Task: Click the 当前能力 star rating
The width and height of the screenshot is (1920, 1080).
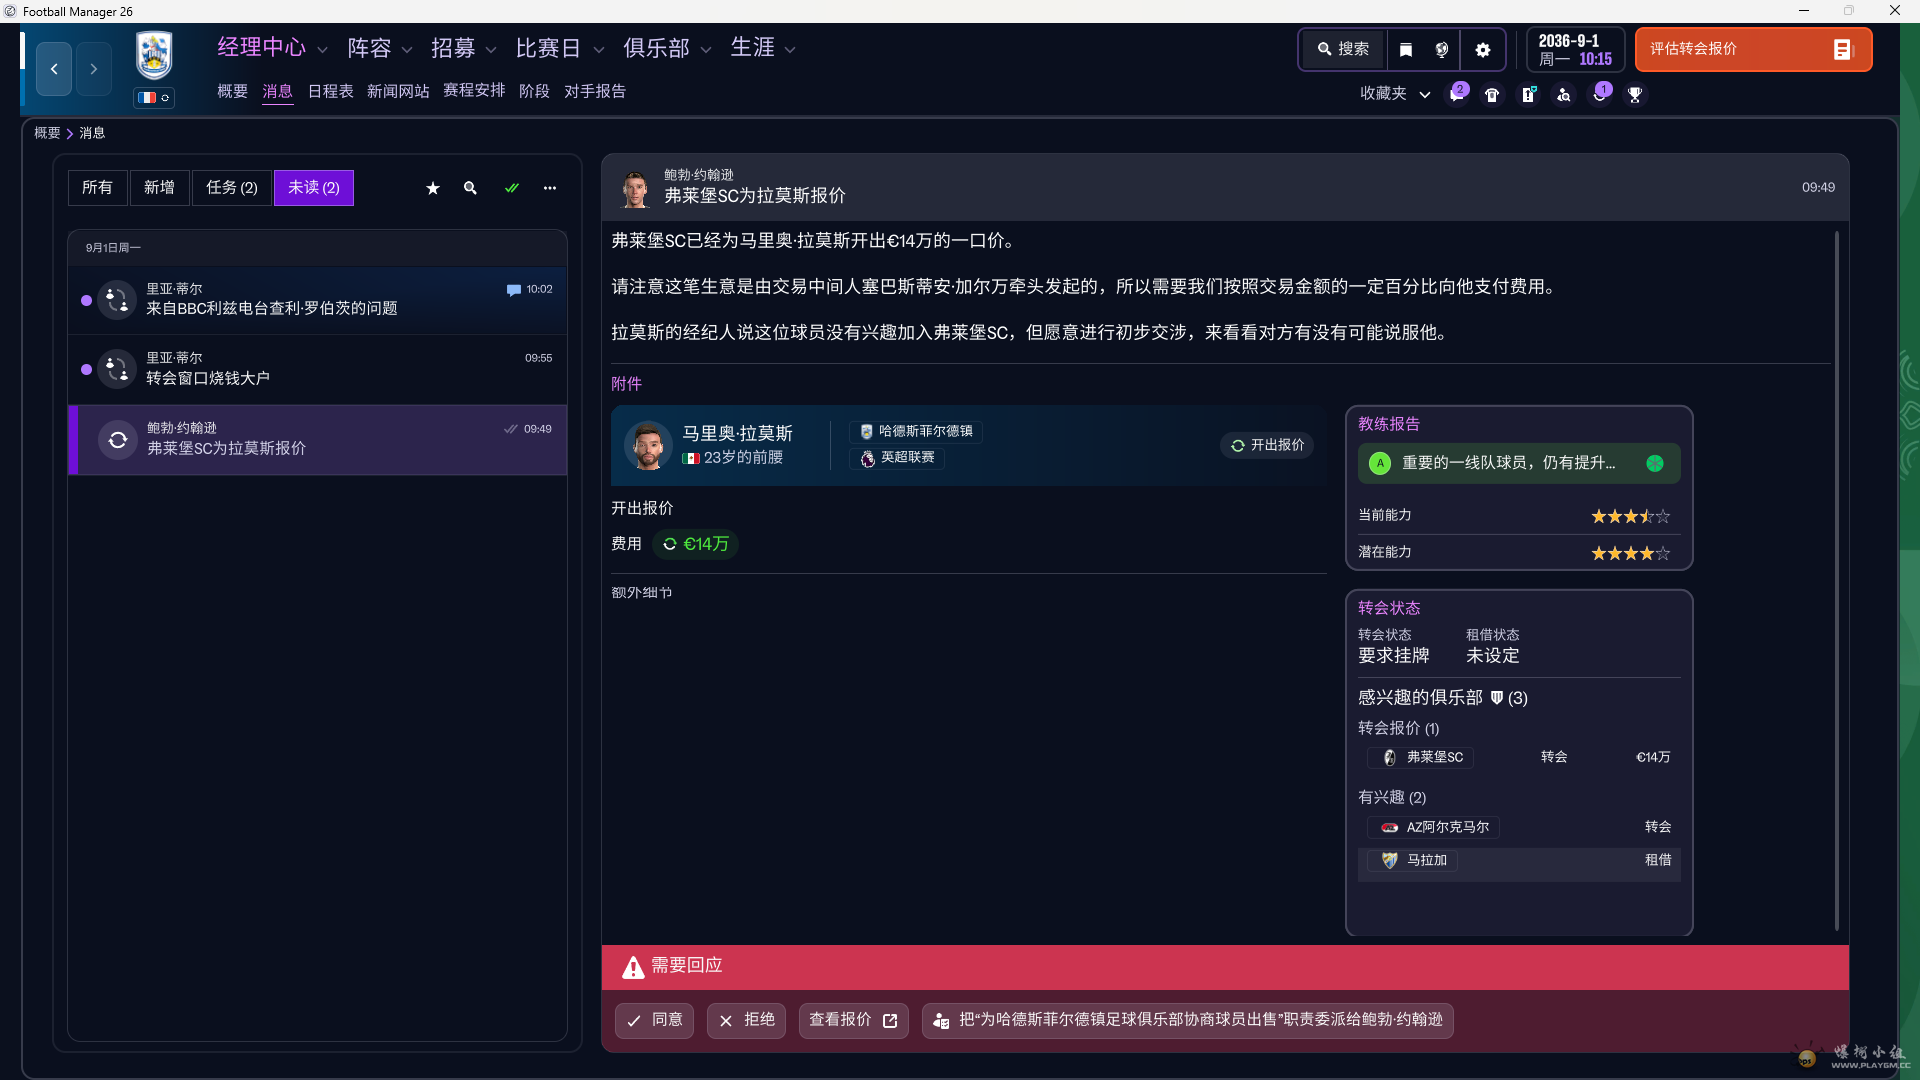Action: [x=1630, y=516]
